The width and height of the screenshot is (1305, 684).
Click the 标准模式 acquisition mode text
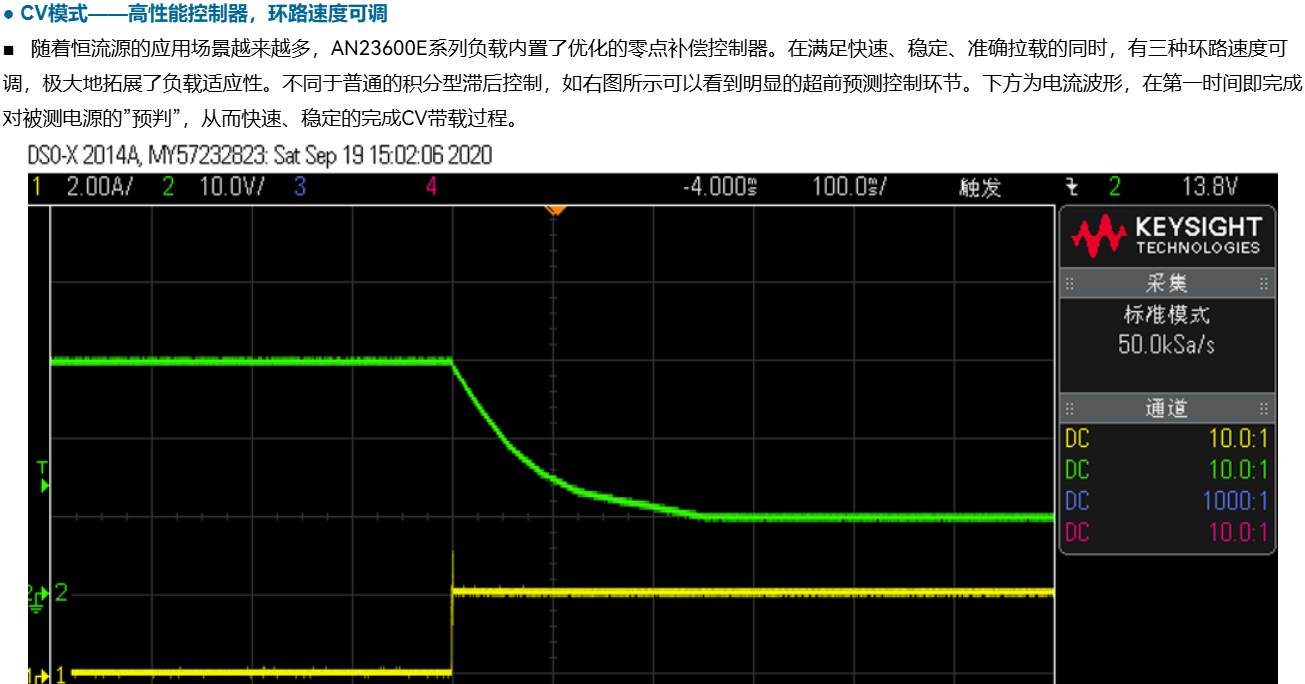pos(1166,314)
